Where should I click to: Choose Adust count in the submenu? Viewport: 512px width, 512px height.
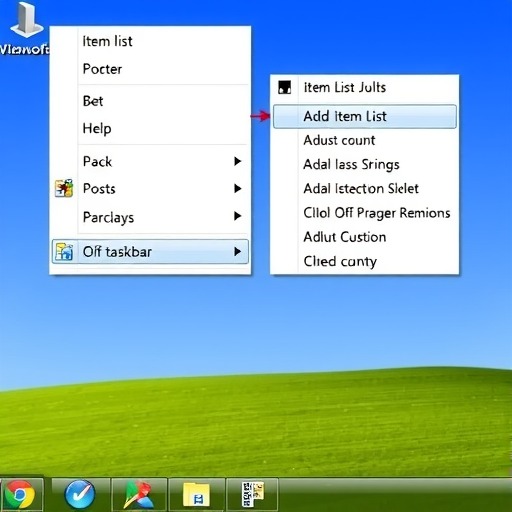365,140
